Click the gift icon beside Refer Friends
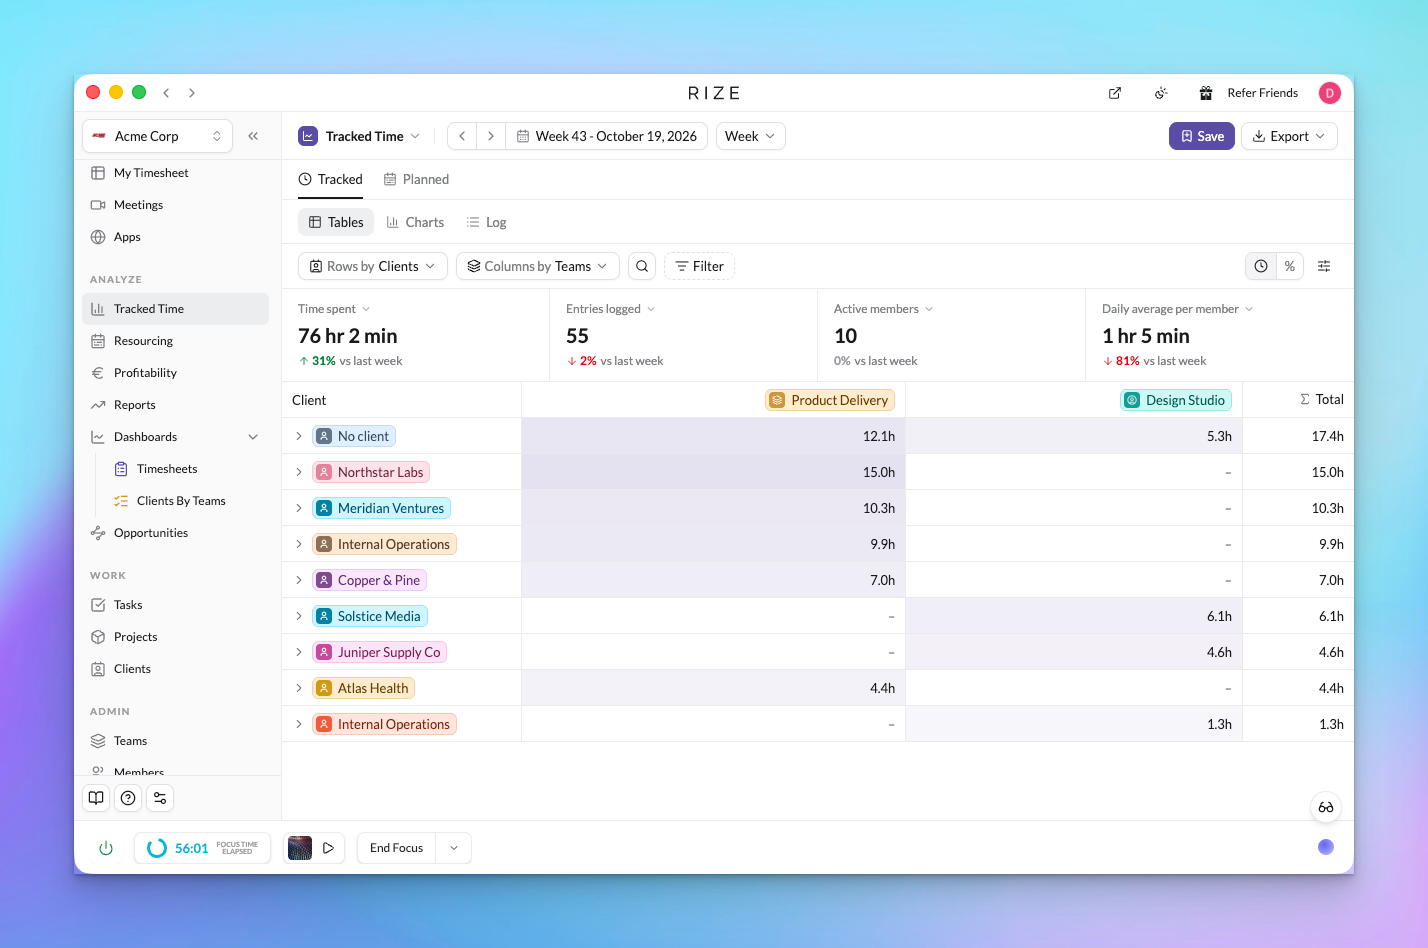The image size is (1428, 948). pyautogui.click(x=1206, y=93)
